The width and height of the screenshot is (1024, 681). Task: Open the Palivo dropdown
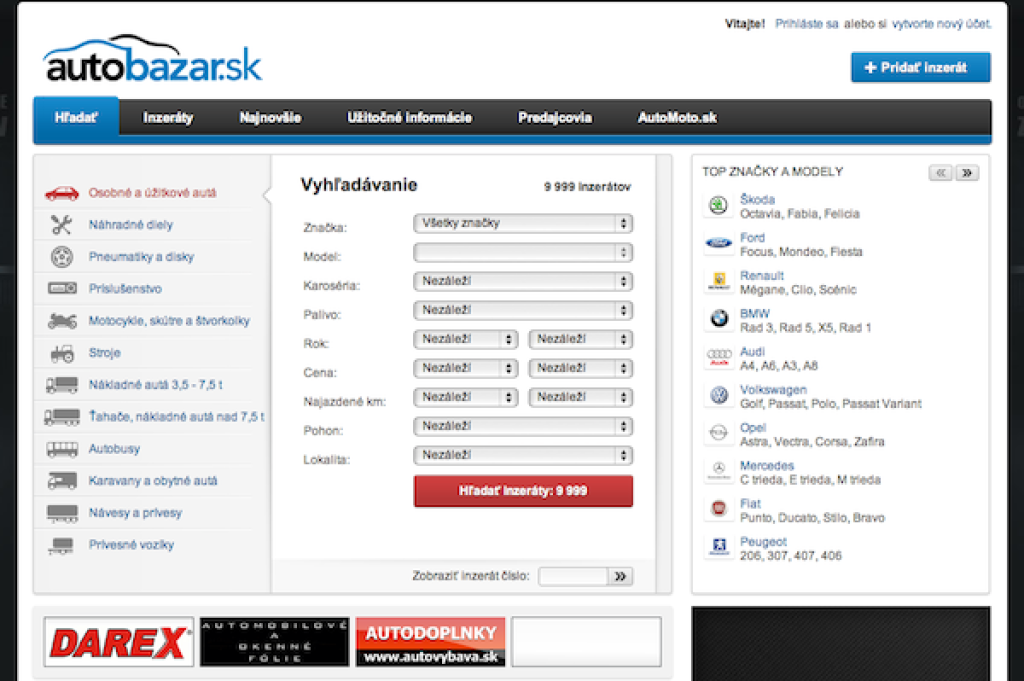coord(523,310)
